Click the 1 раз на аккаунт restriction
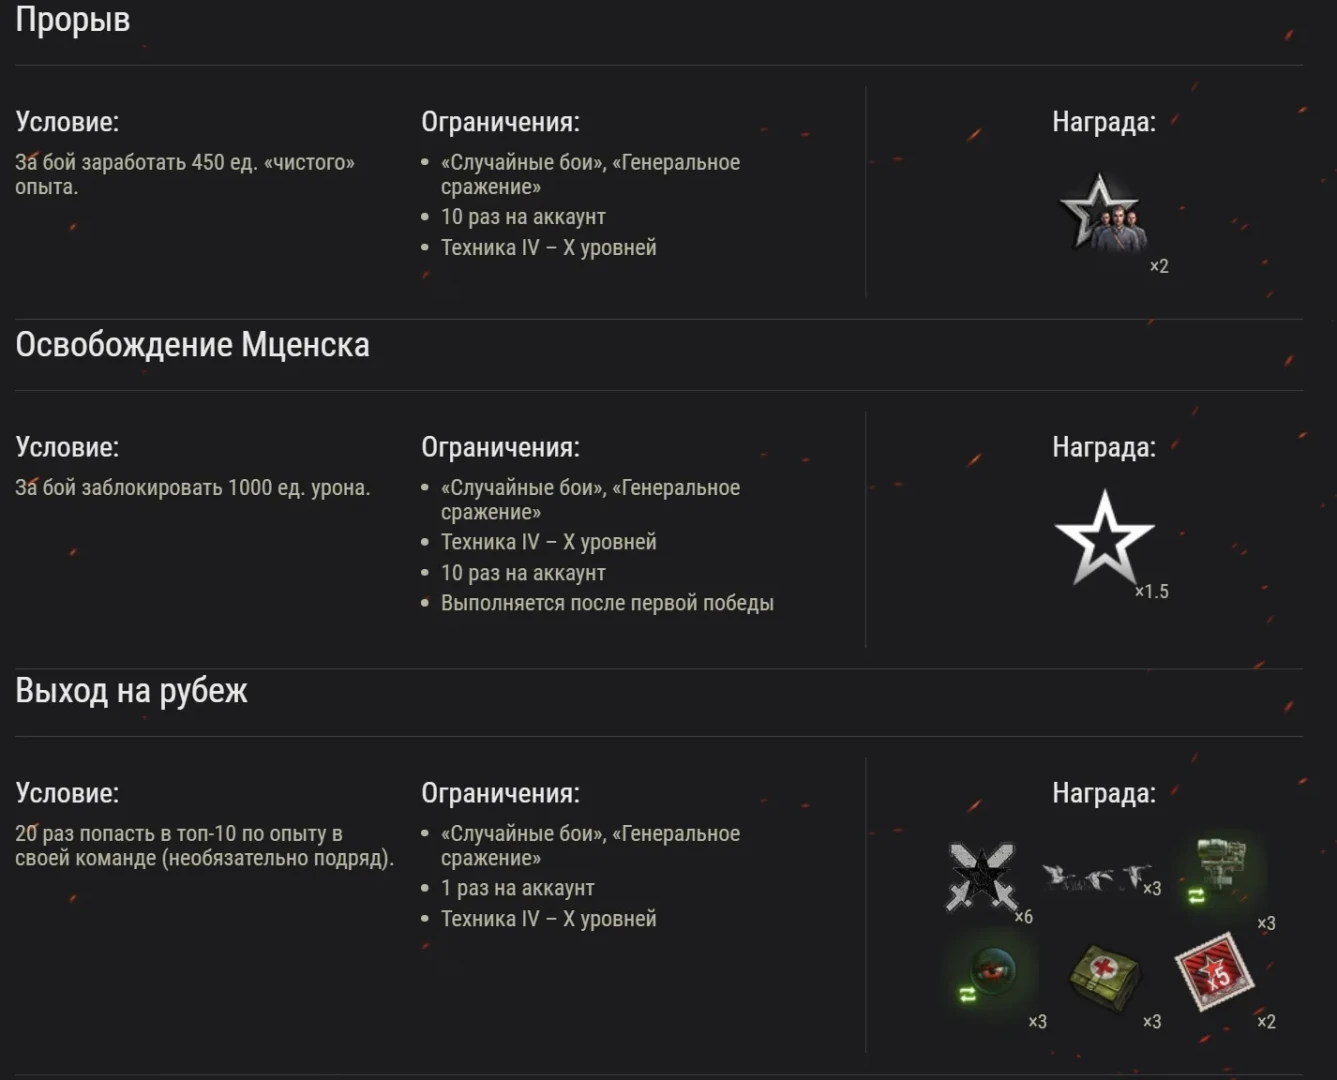1337x1080 pixels. [517, 888]
